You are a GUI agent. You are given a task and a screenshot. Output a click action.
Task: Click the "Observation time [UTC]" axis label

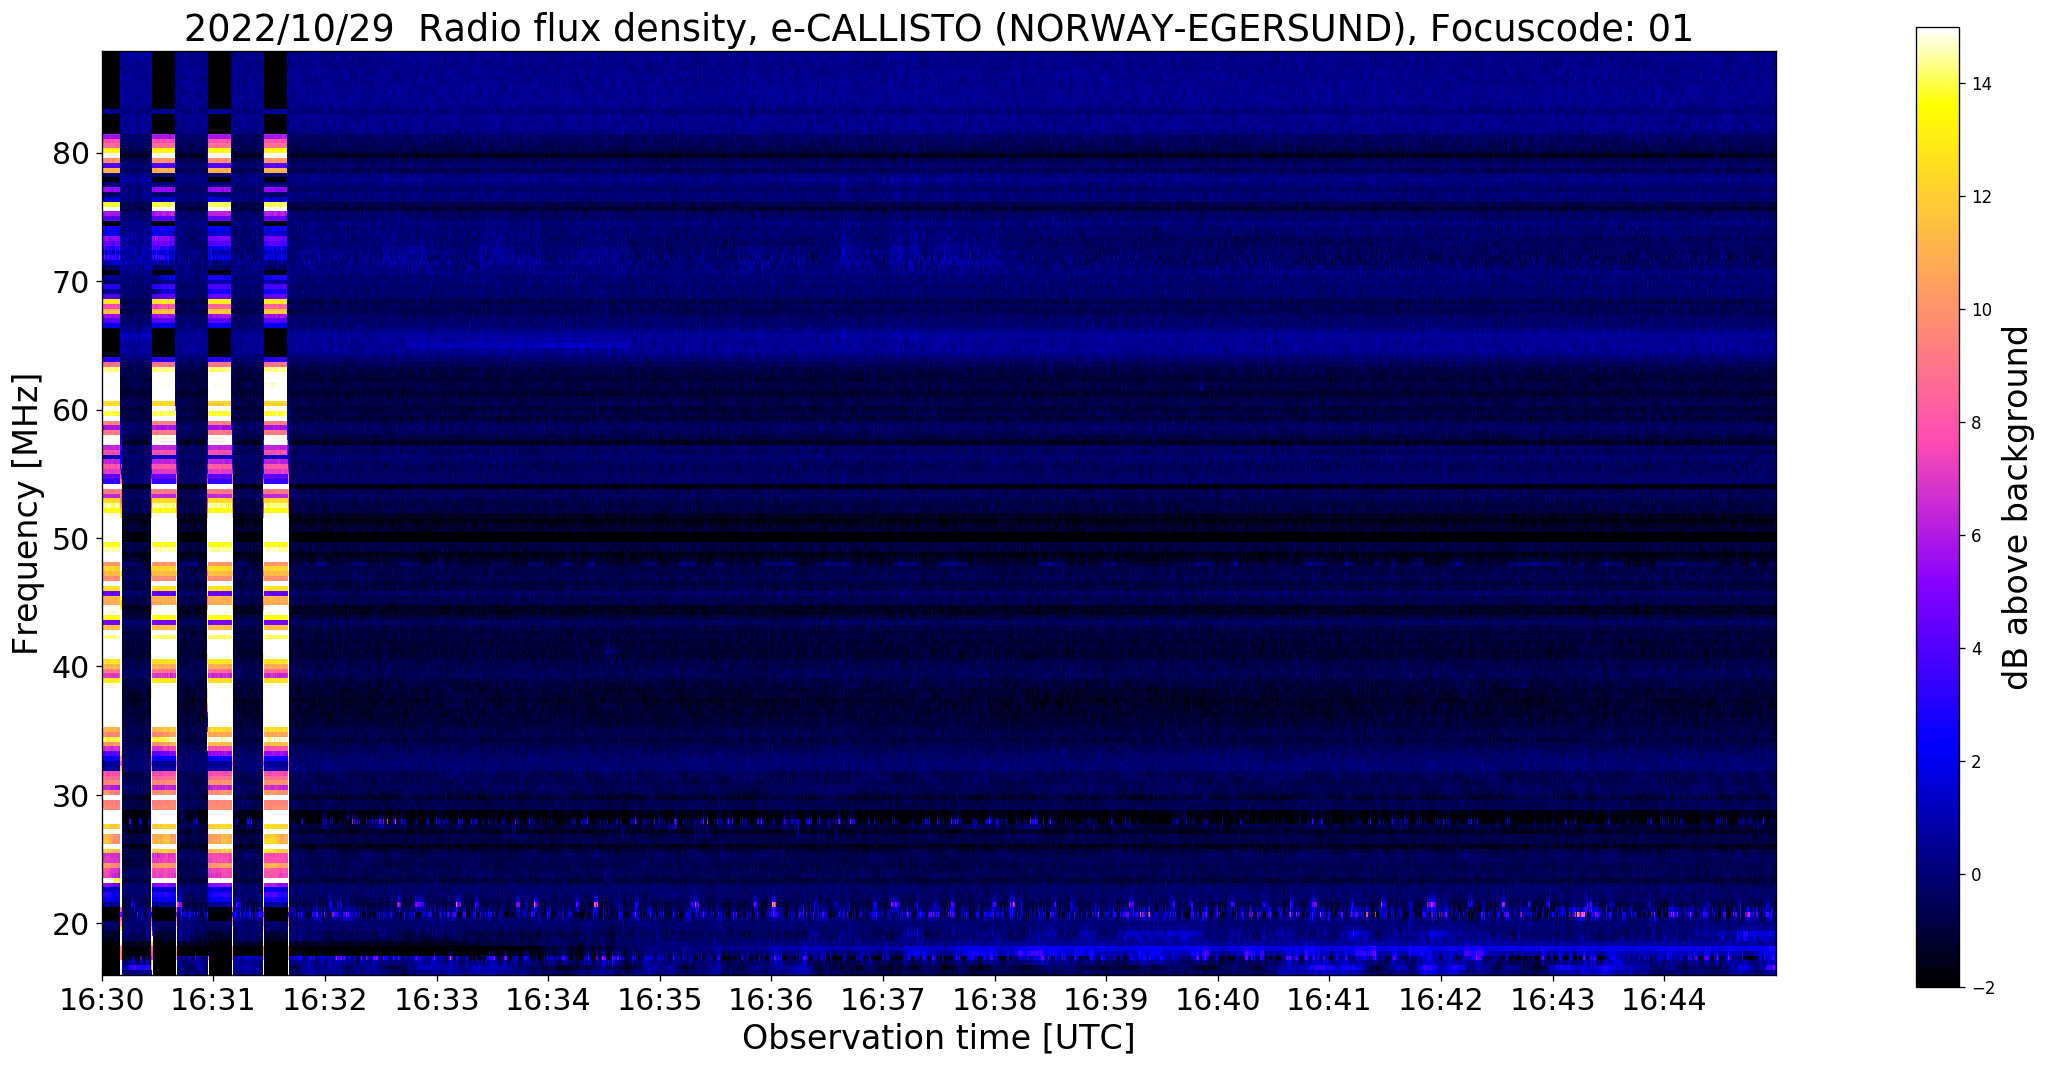pyautogui.click(x=938, y=1038)
